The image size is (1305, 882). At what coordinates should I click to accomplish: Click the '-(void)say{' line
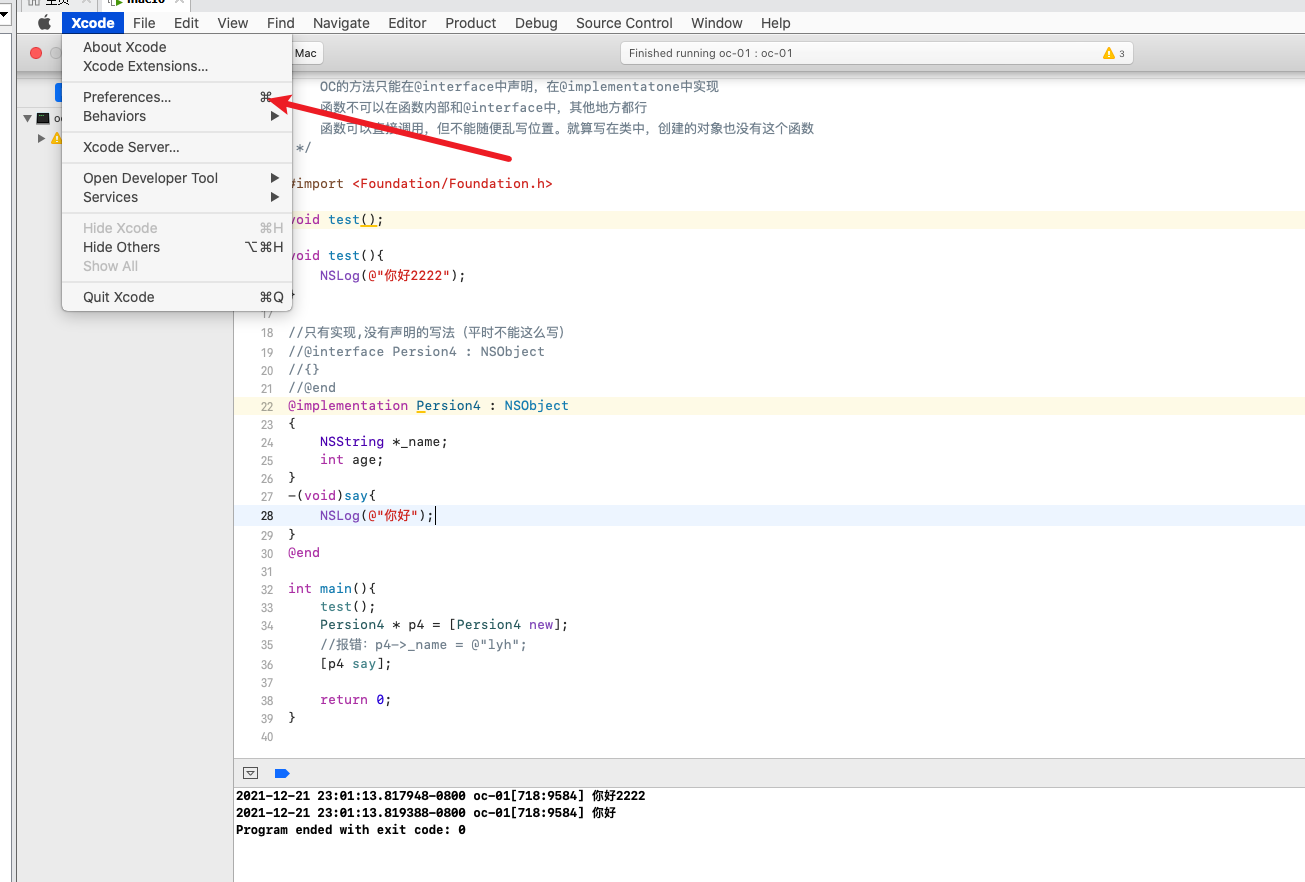tap(332, 495)
